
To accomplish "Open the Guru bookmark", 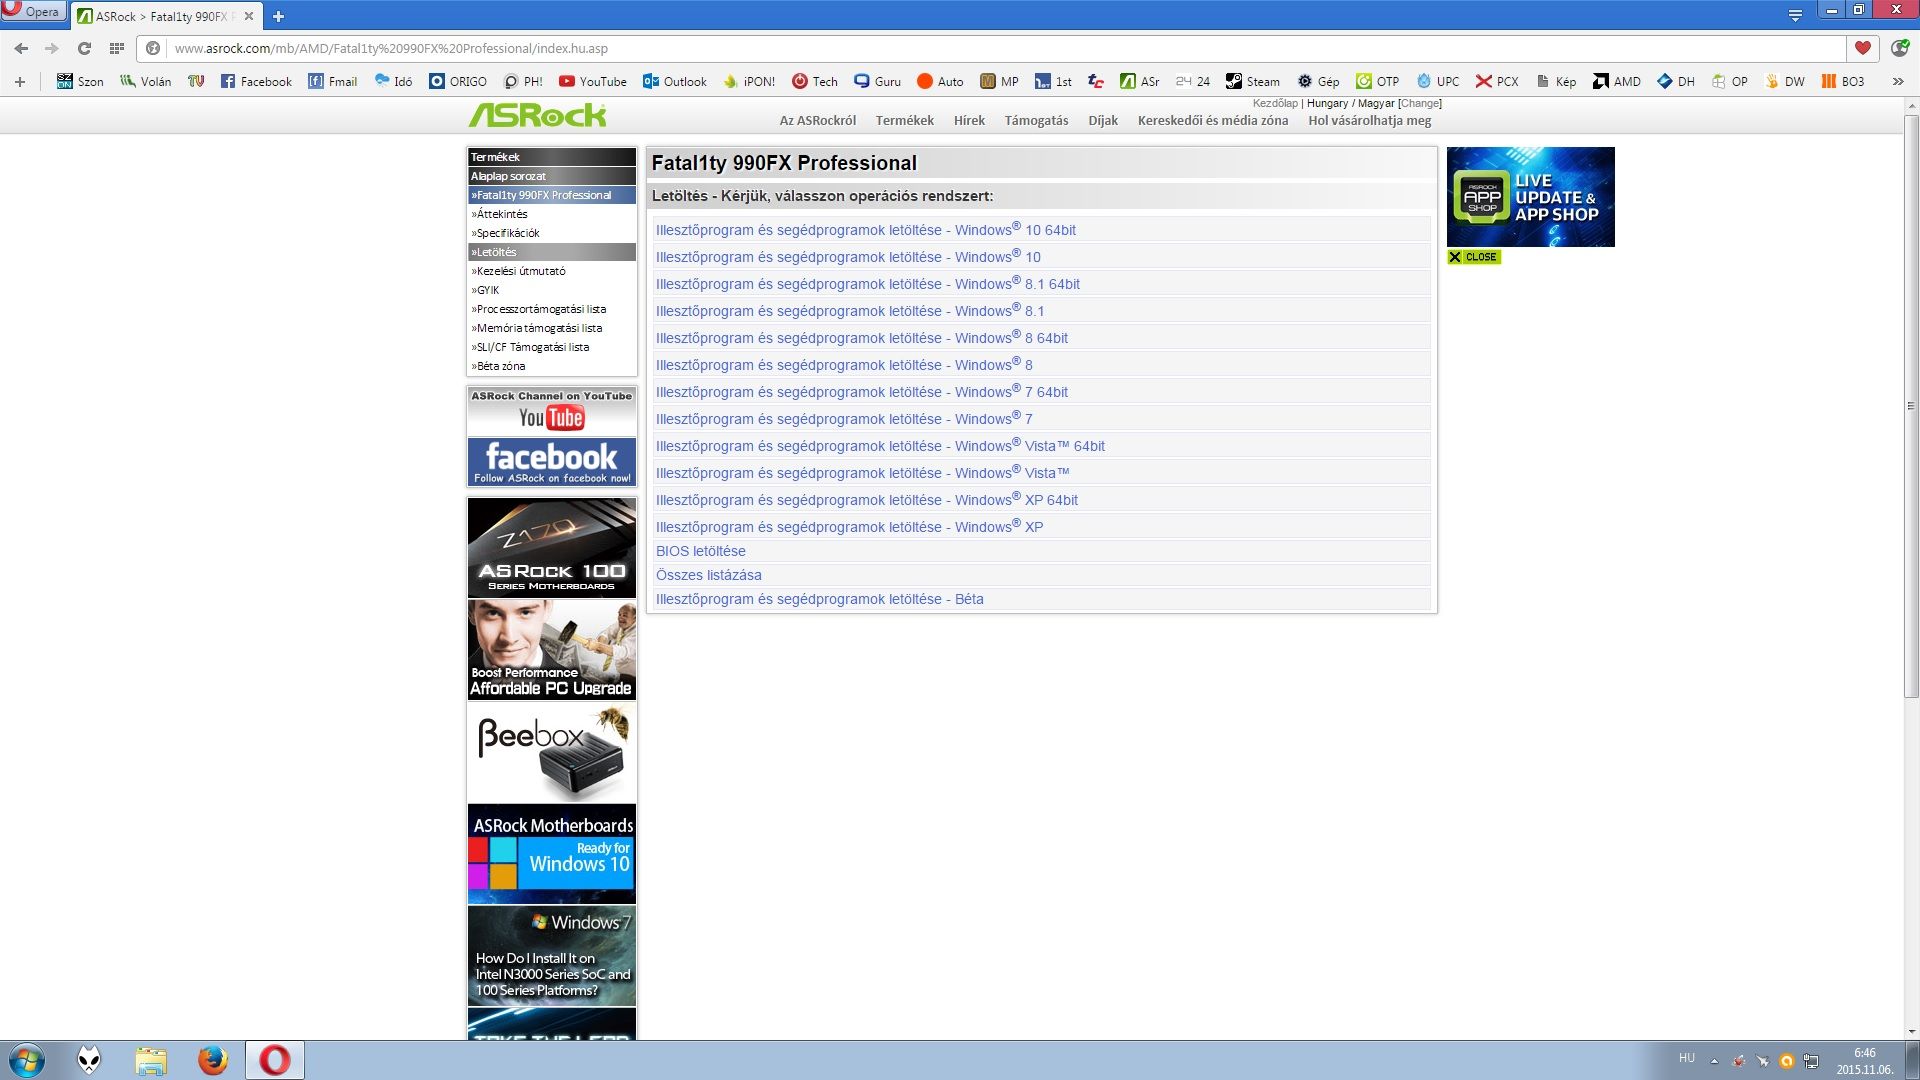I will click(x=877, y=82).
